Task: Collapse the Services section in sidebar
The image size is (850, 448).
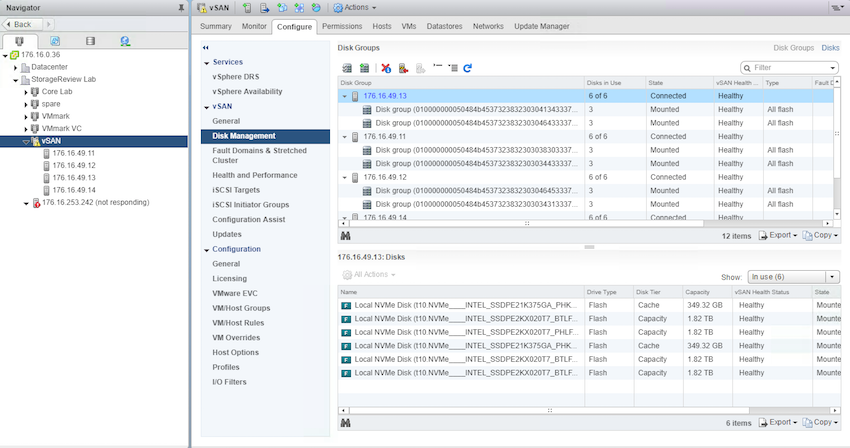Action: [207, 63]
